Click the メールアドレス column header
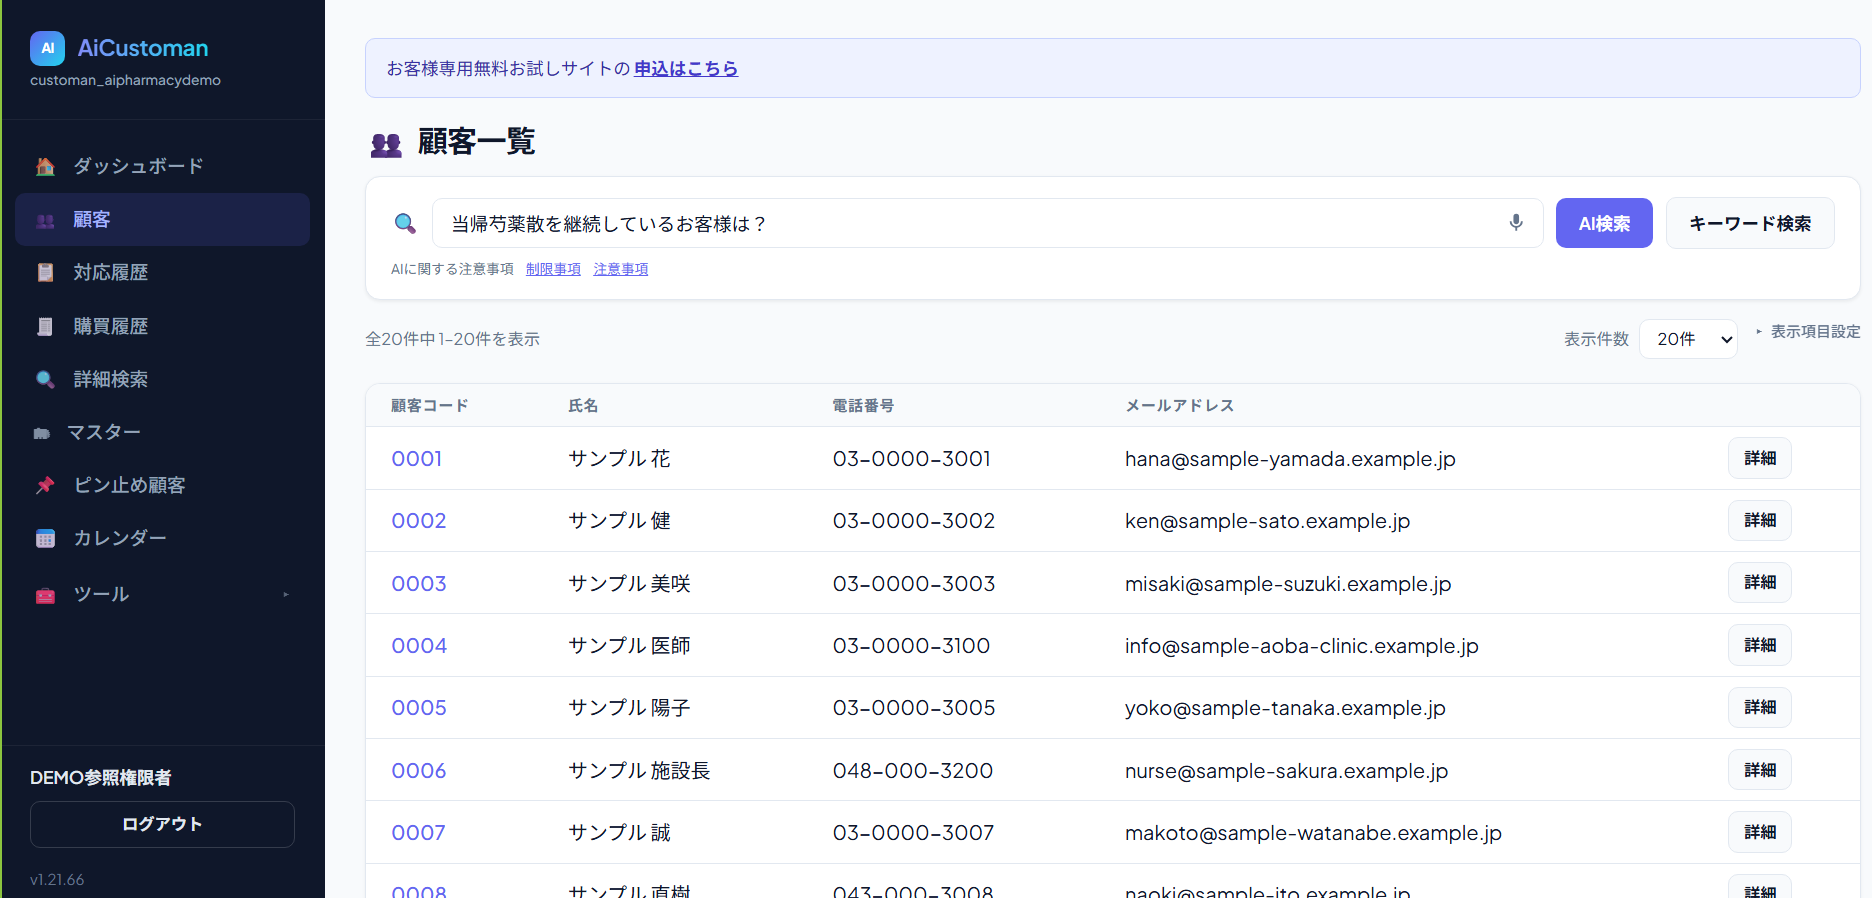This screenshot has height=898, width=1872. (x=1180, y=406)
